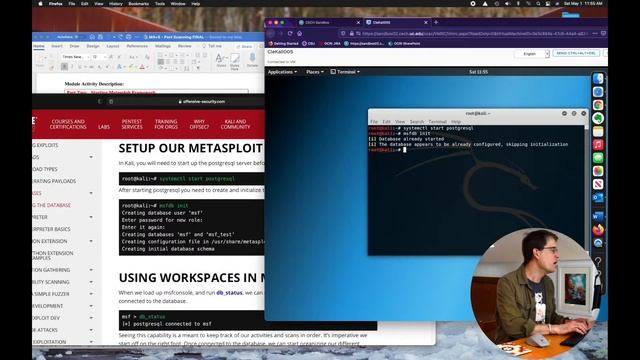The width and height of the screenshot is (640, 360).
Task: Launch Music app from the Dock
Action: 598,144
